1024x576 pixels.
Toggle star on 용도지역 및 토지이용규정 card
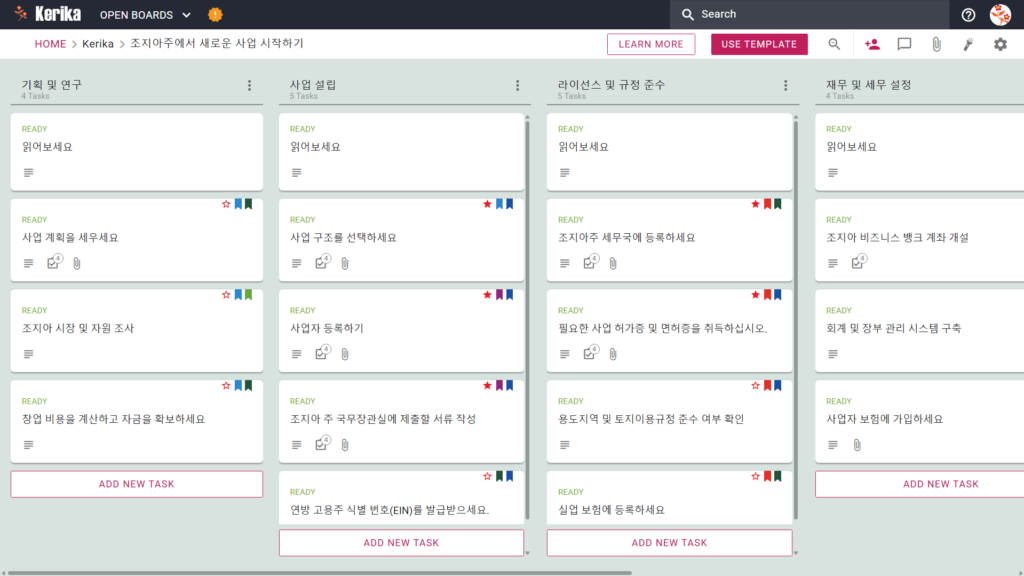(756, 385)
